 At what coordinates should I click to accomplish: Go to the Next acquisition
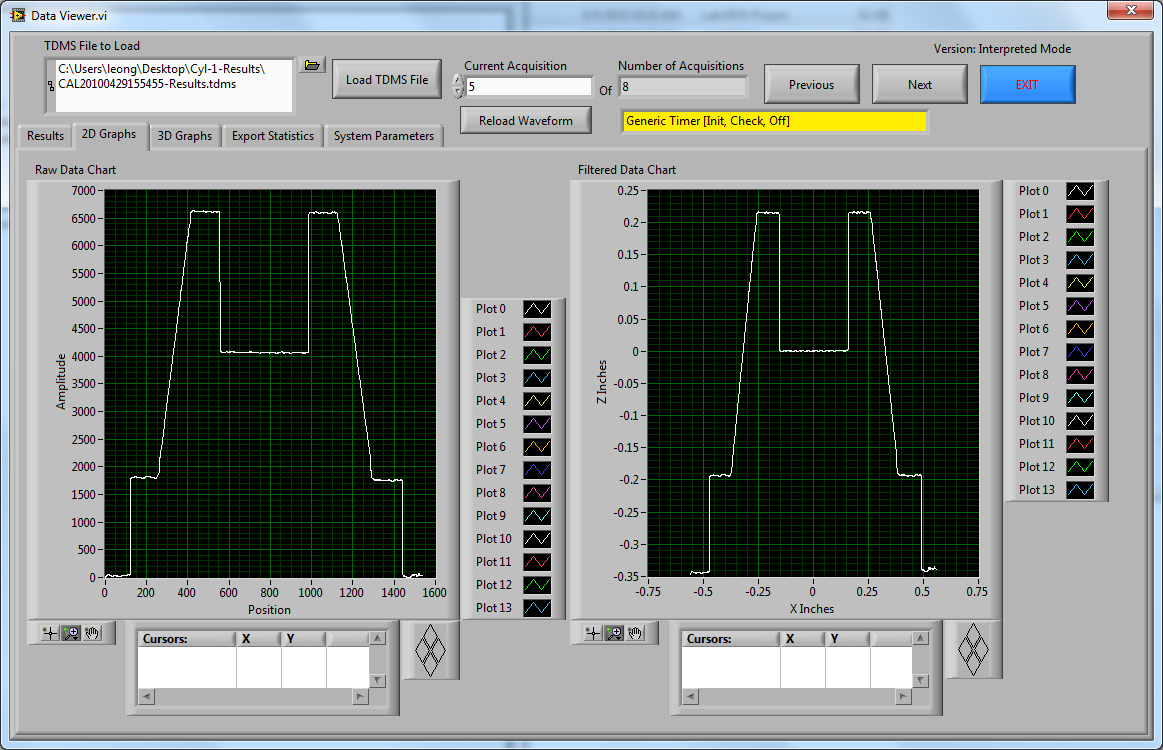[x=920, y=85]
